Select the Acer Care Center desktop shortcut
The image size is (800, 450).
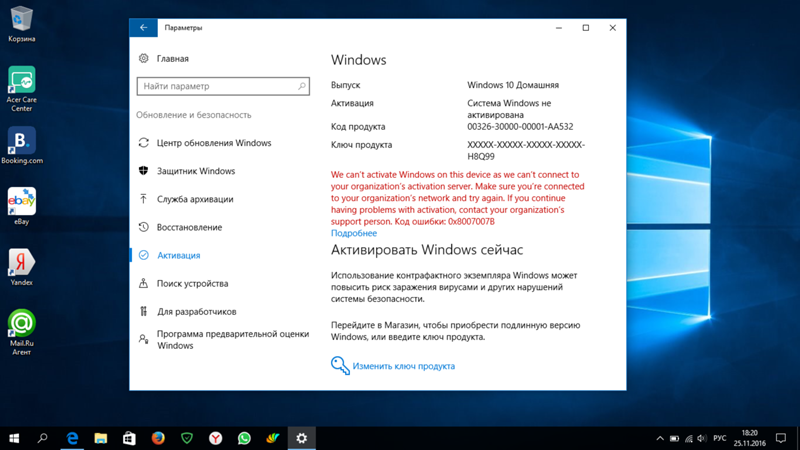21,89
